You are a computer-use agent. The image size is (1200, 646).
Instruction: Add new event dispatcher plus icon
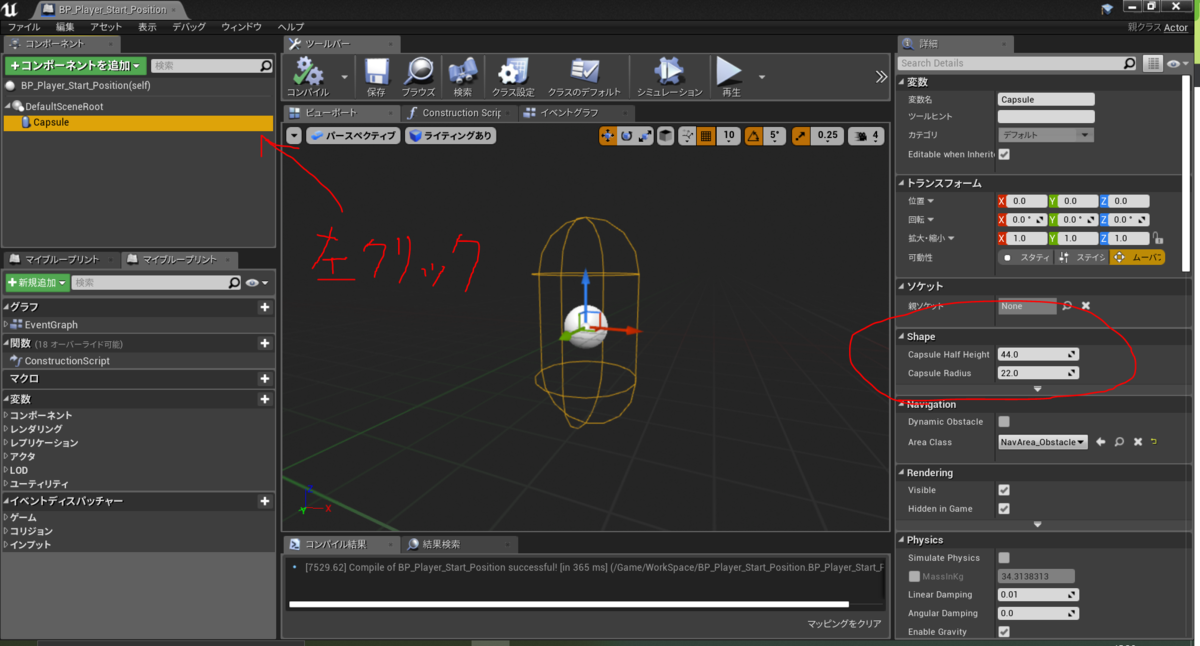(265, 501)
